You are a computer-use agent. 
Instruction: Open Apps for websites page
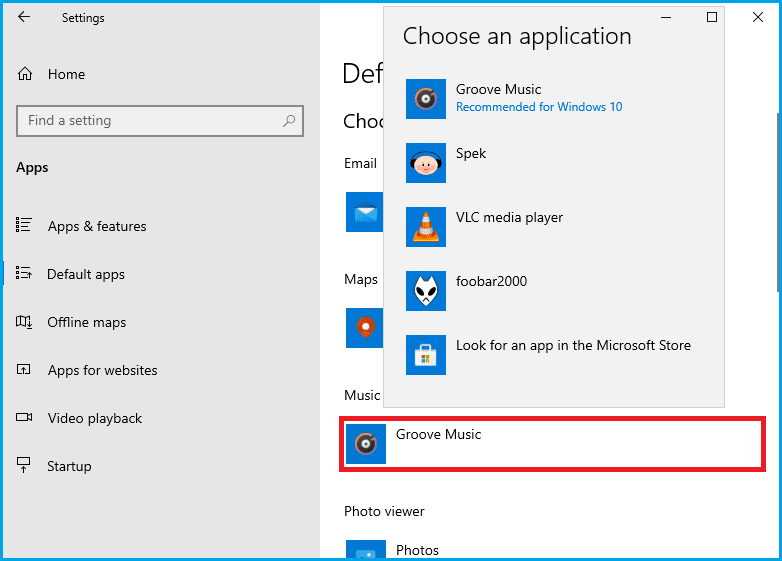click(102, 370)
